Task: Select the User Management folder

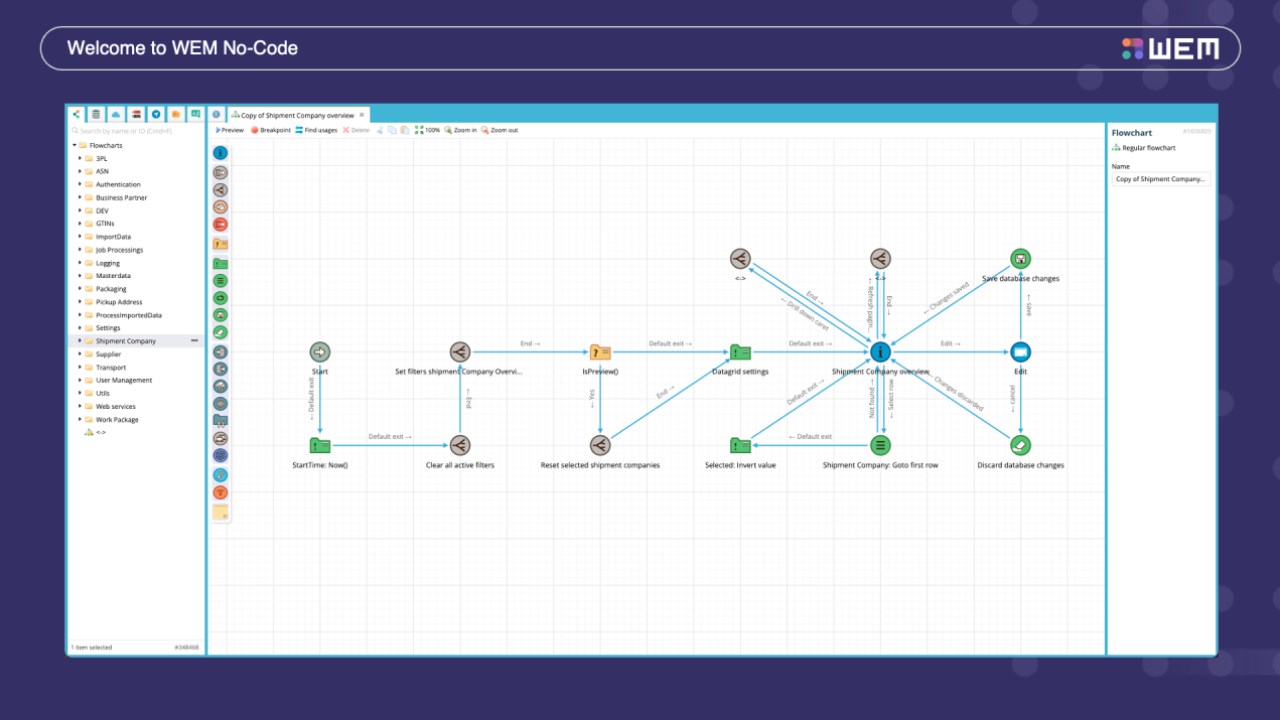Action: [x=124, y=380]
